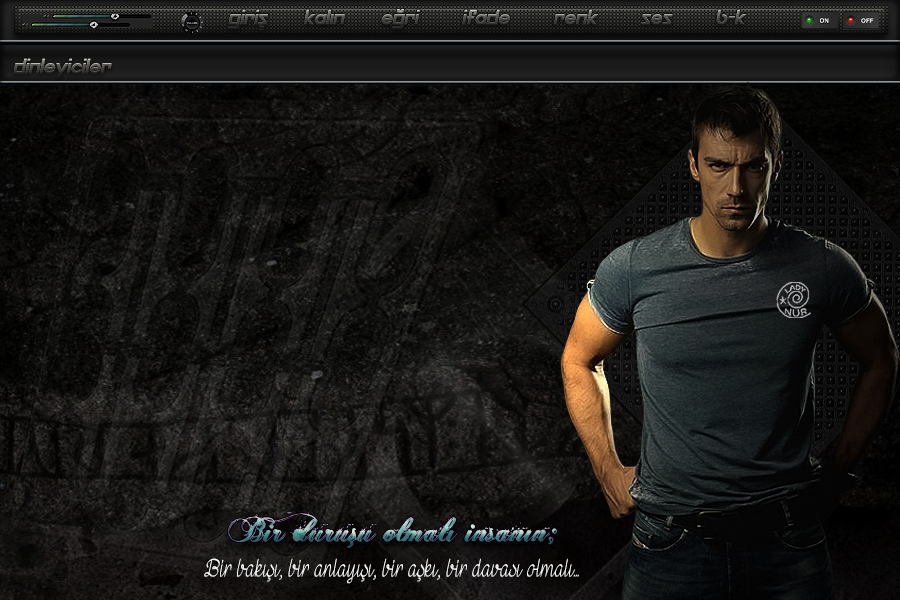The height and width of the screenshot is (600, 900).
Task: Select the giriş menu item
Action: pyautogui.click(x=248, y=18)
